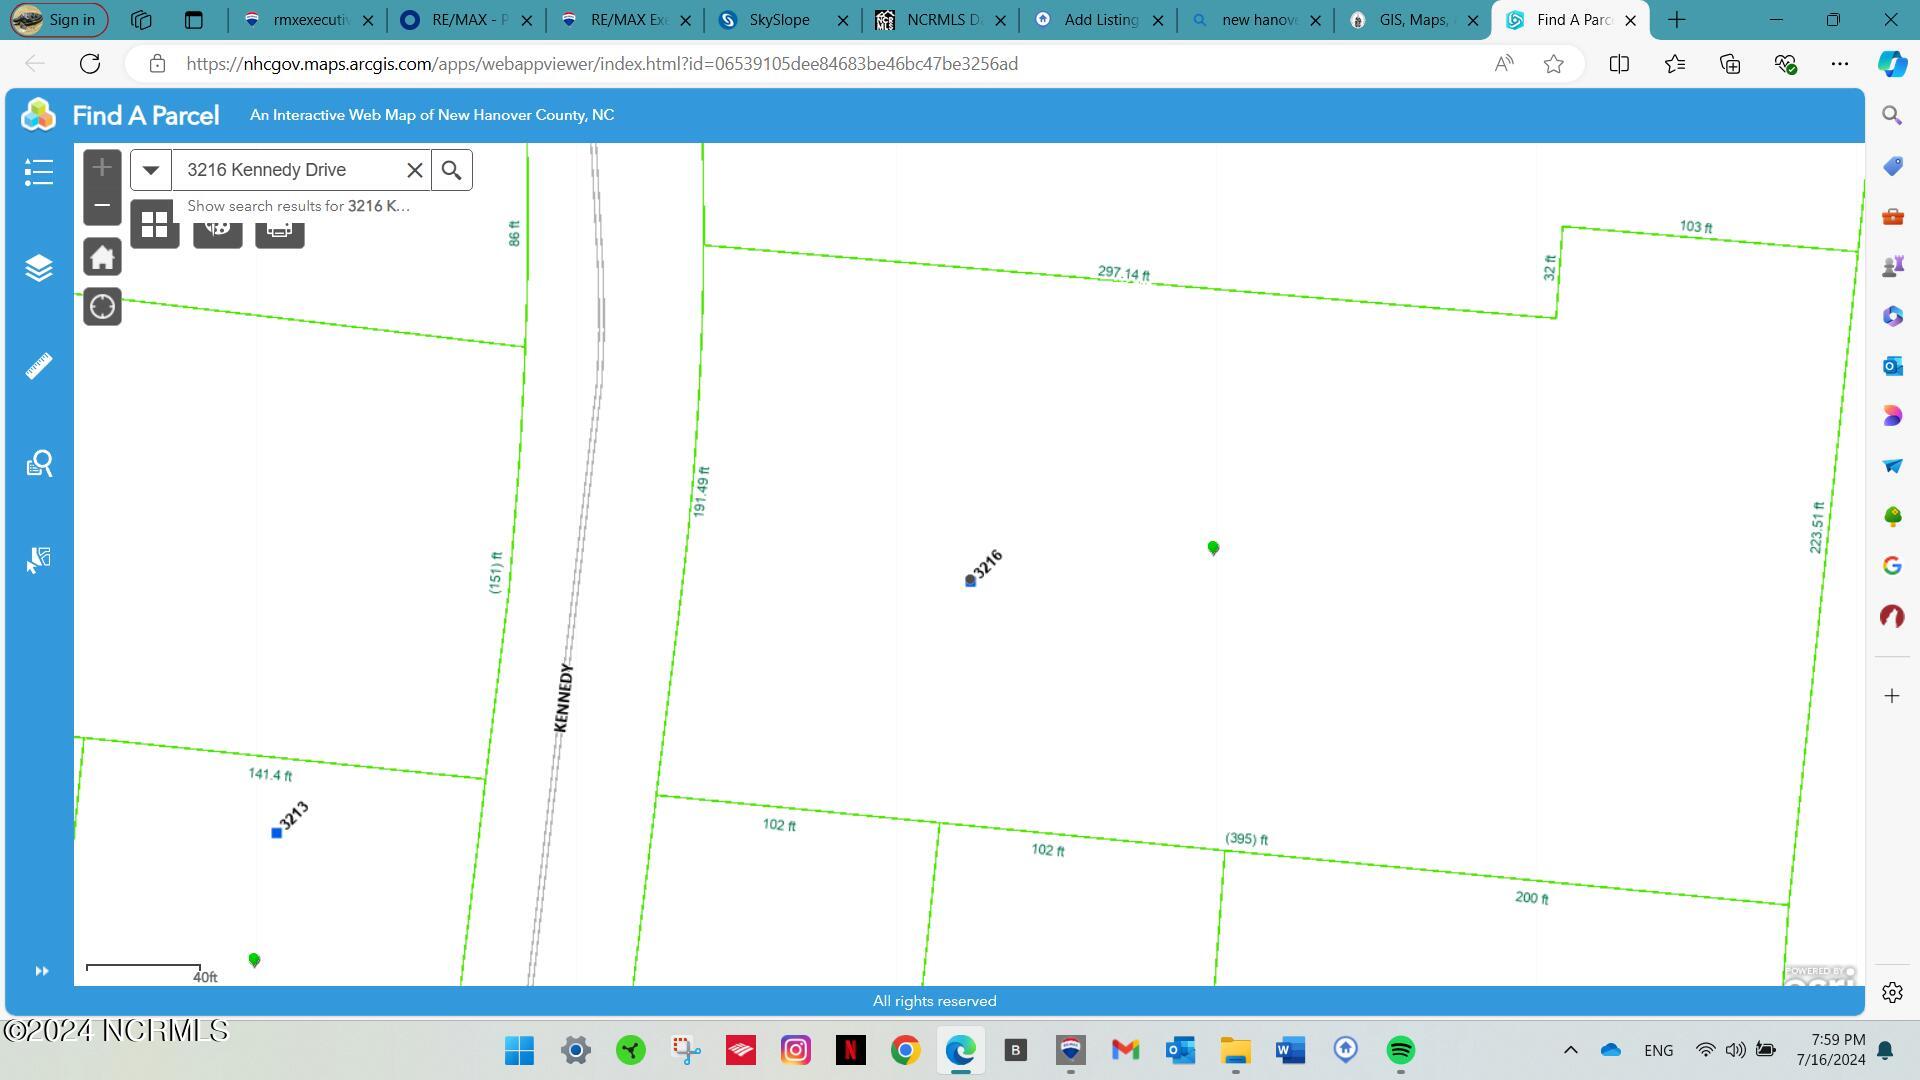Switch to the Add Listing tab
This screenshot has height=1080, width=1920.
(x=1098, y=20)
